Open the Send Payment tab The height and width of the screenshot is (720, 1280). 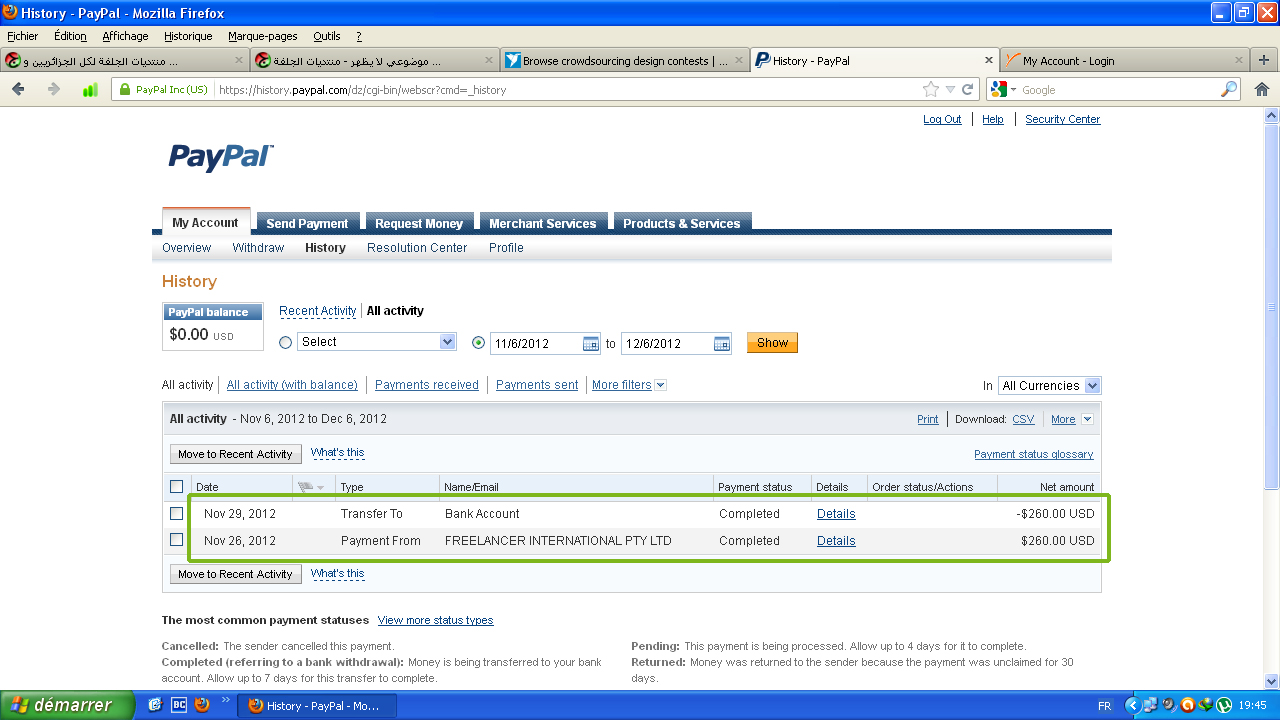(307, 223)
